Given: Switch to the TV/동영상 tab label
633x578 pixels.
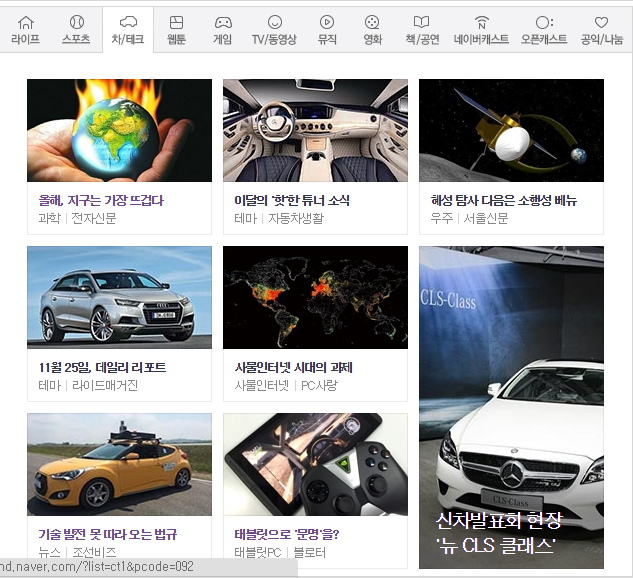Looking at the screenshot, I should tap(275, 39).
